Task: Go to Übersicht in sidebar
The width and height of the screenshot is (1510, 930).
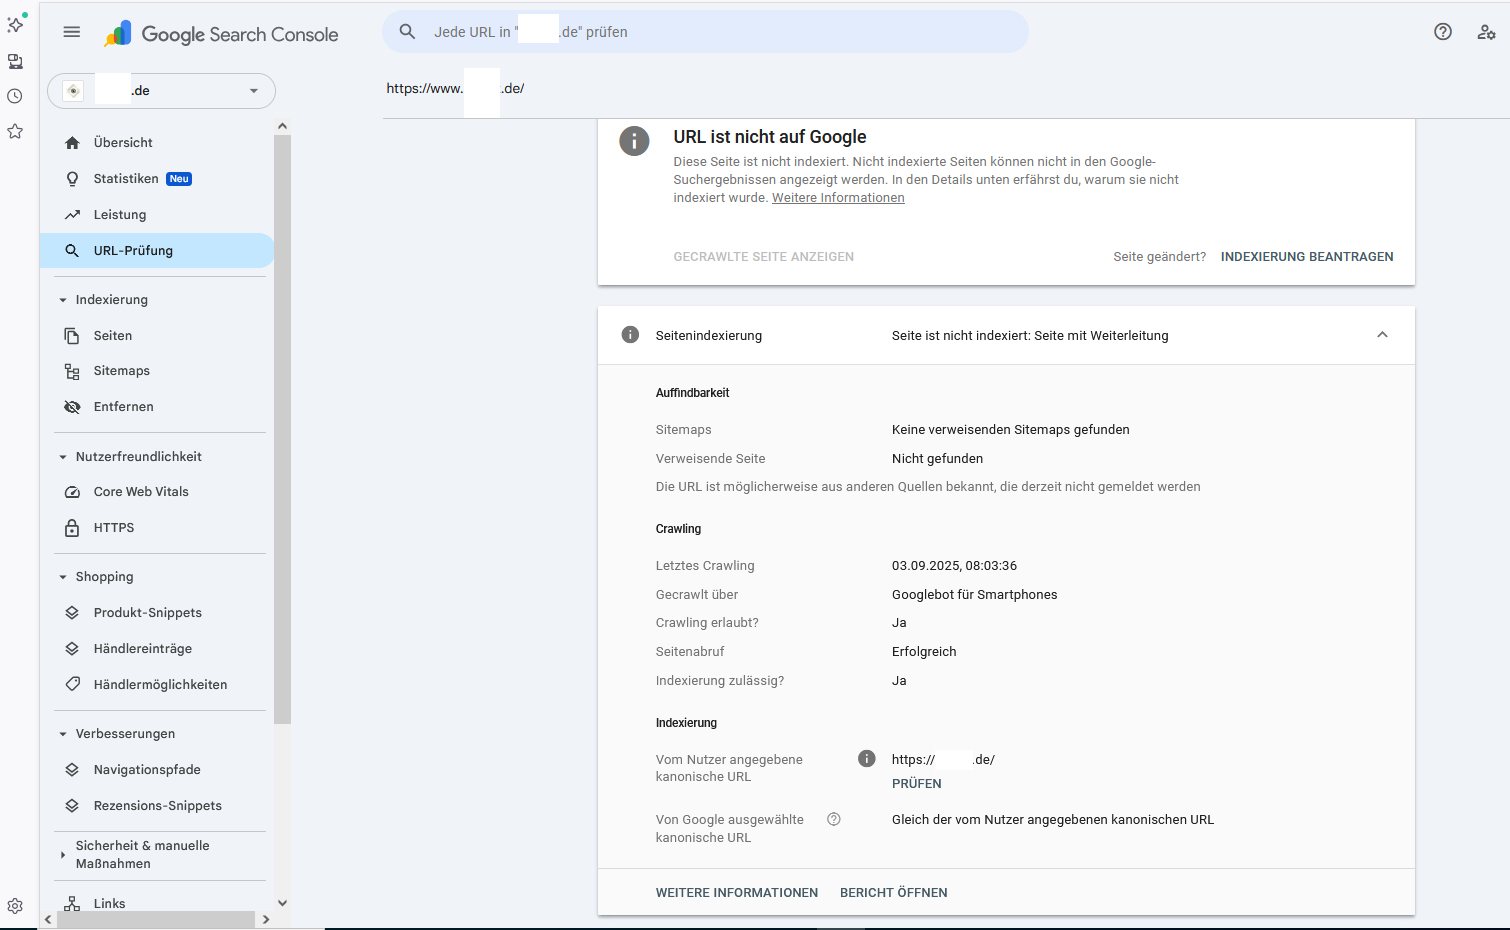Action: (123, 143)
